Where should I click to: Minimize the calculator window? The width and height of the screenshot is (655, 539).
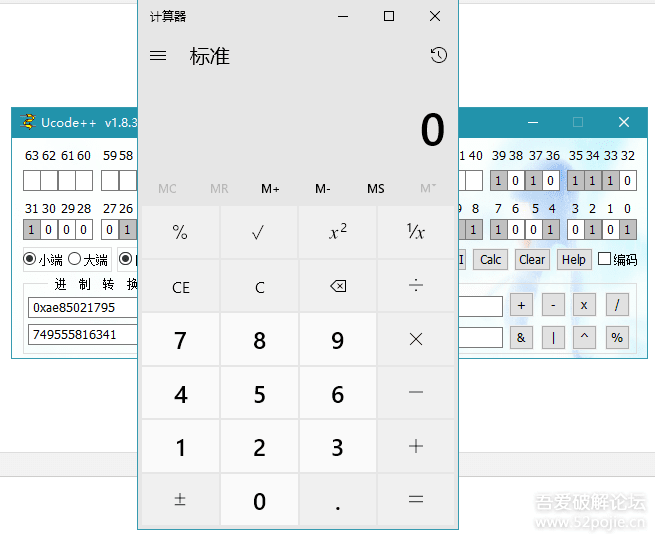[x=343, y=16]
